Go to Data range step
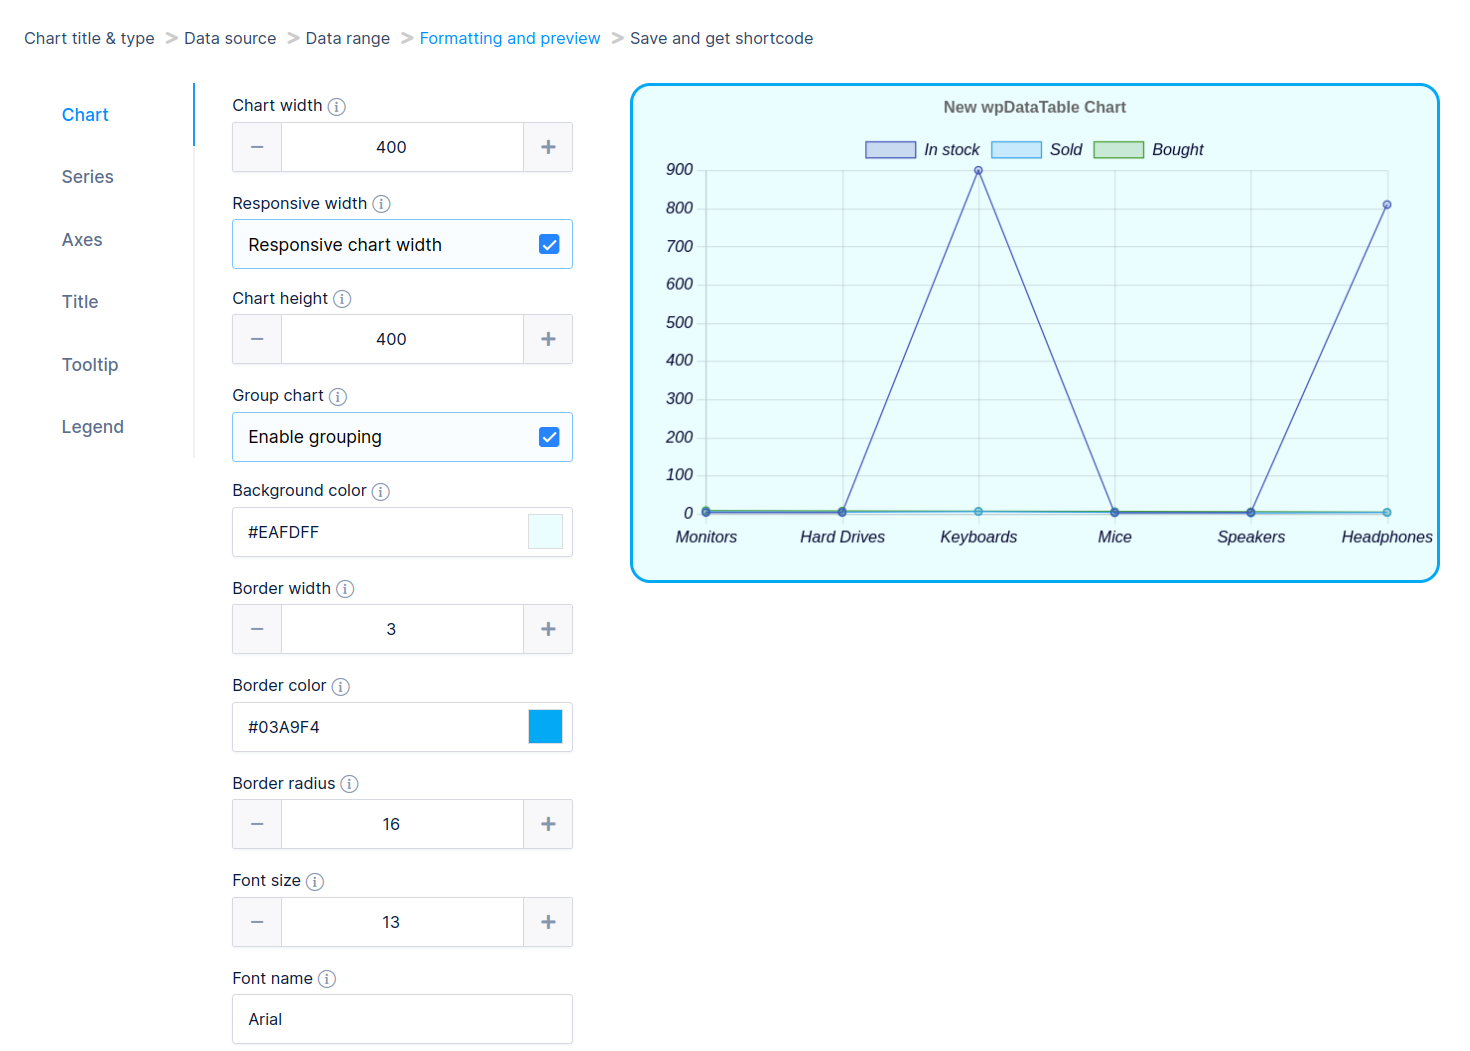The width and height of the screenshot is (1470, 1051). [x=348, y=38]
